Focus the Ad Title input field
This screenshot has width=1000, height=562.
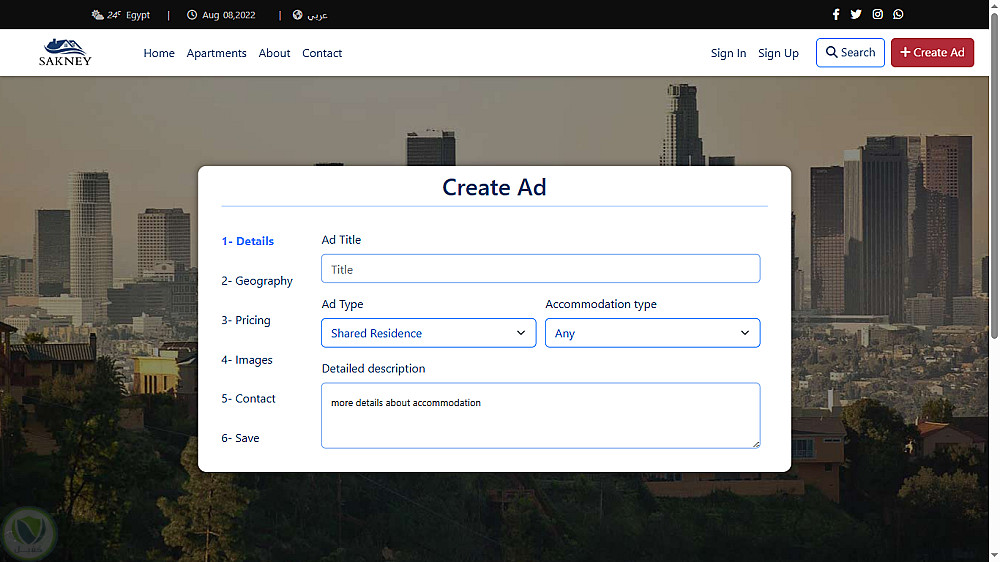pyautogui.click(x=540, y=269)
